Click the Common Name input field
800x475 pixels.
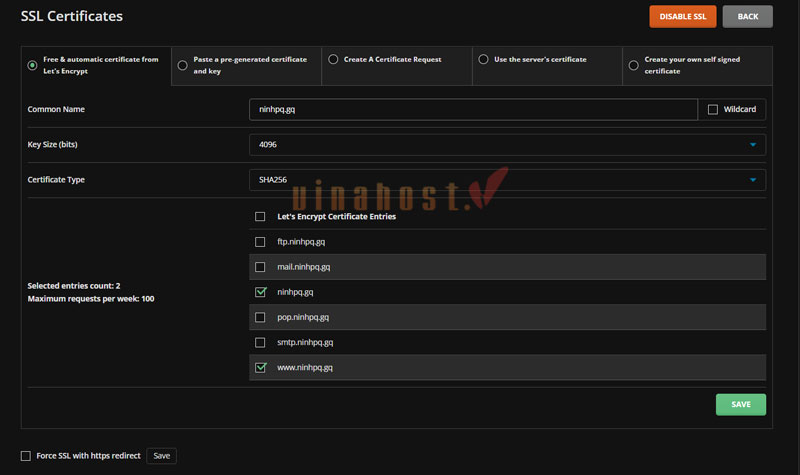[472, 109]
